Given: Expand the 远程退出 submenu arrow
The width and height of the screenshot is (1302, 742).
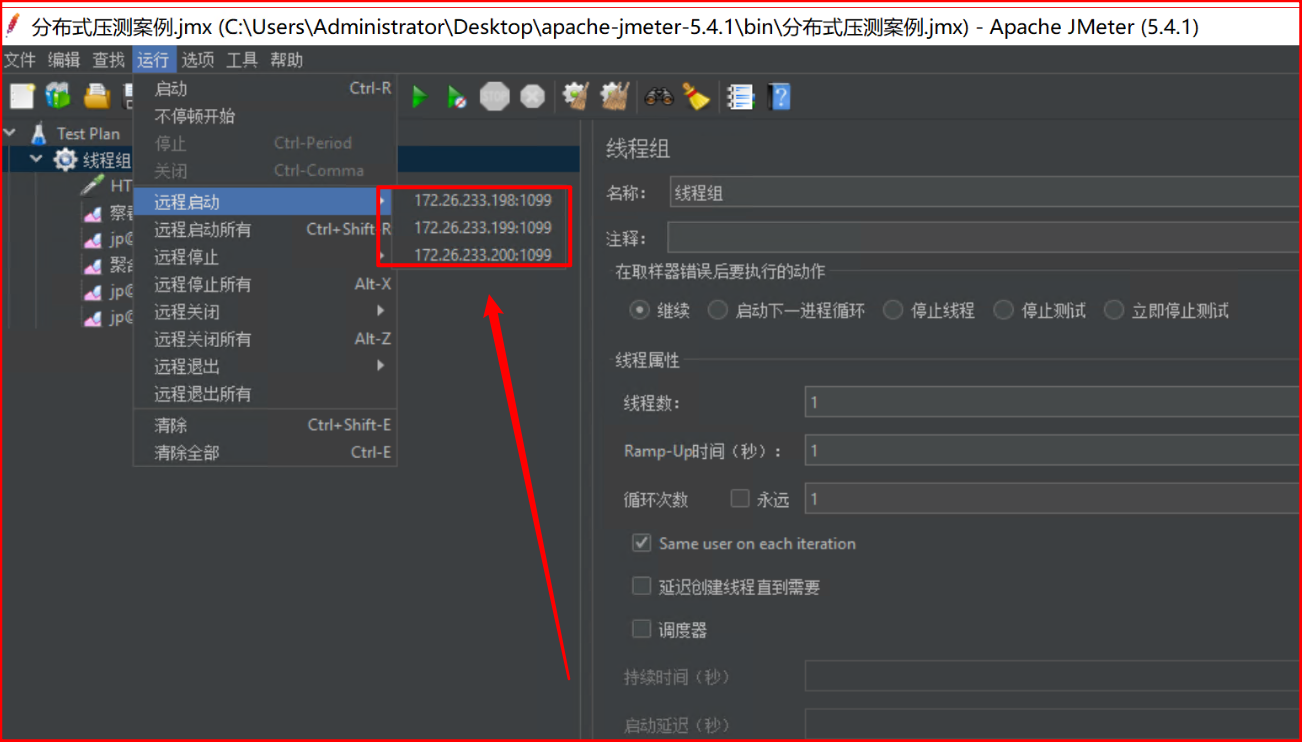Looking at the screenshot, I should point(380,366).
